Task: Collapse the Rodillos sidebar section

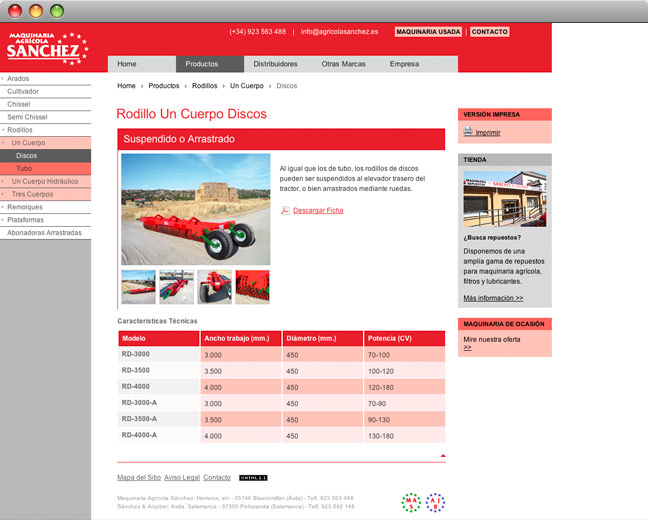Action: (3, 130)
